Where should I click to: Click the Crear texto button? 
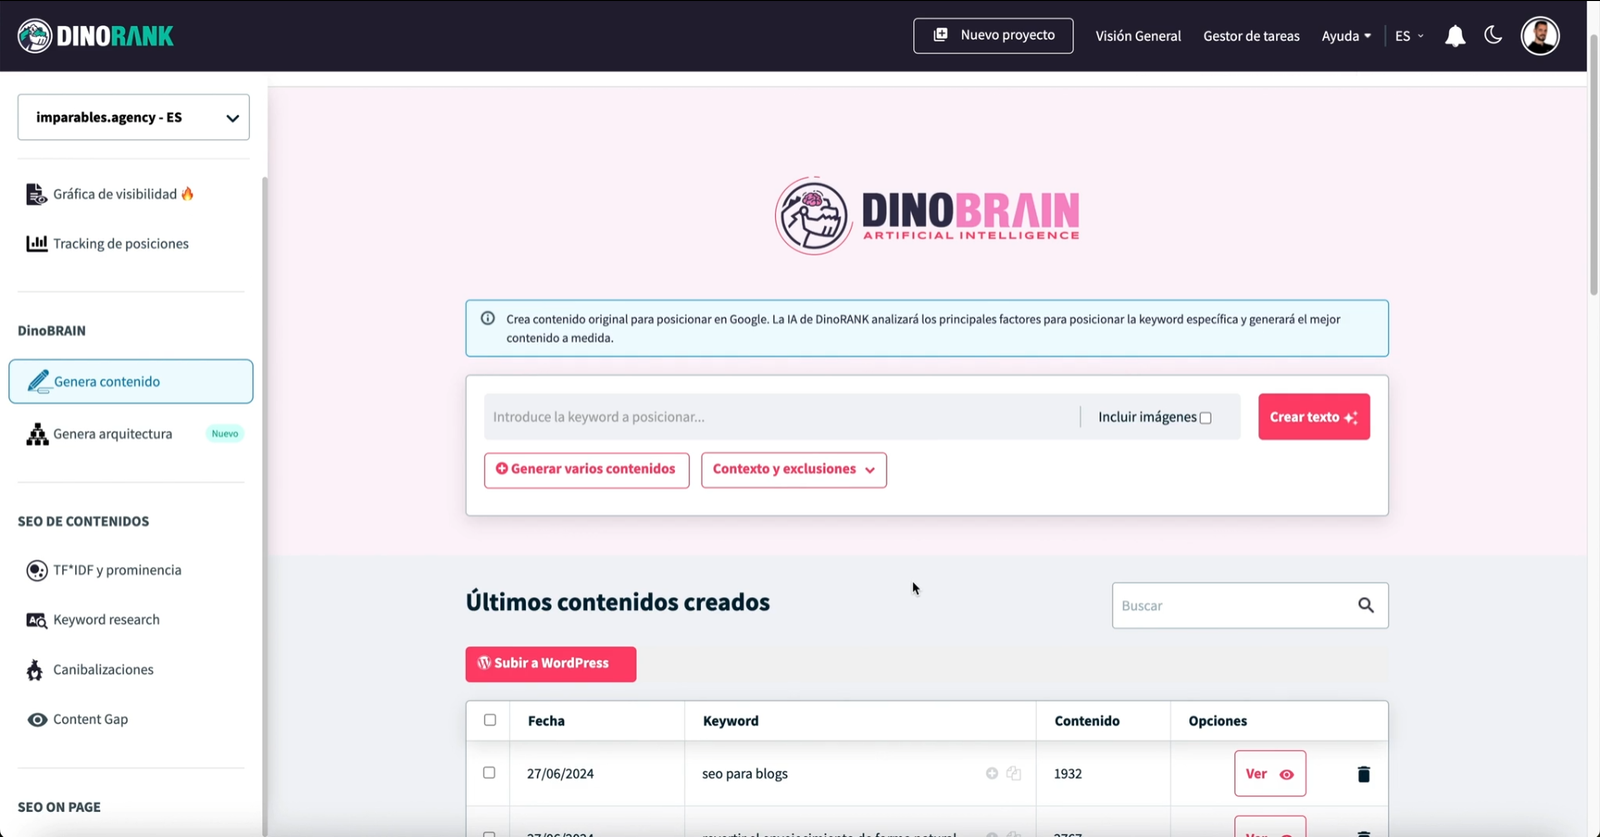point(1314,417)
